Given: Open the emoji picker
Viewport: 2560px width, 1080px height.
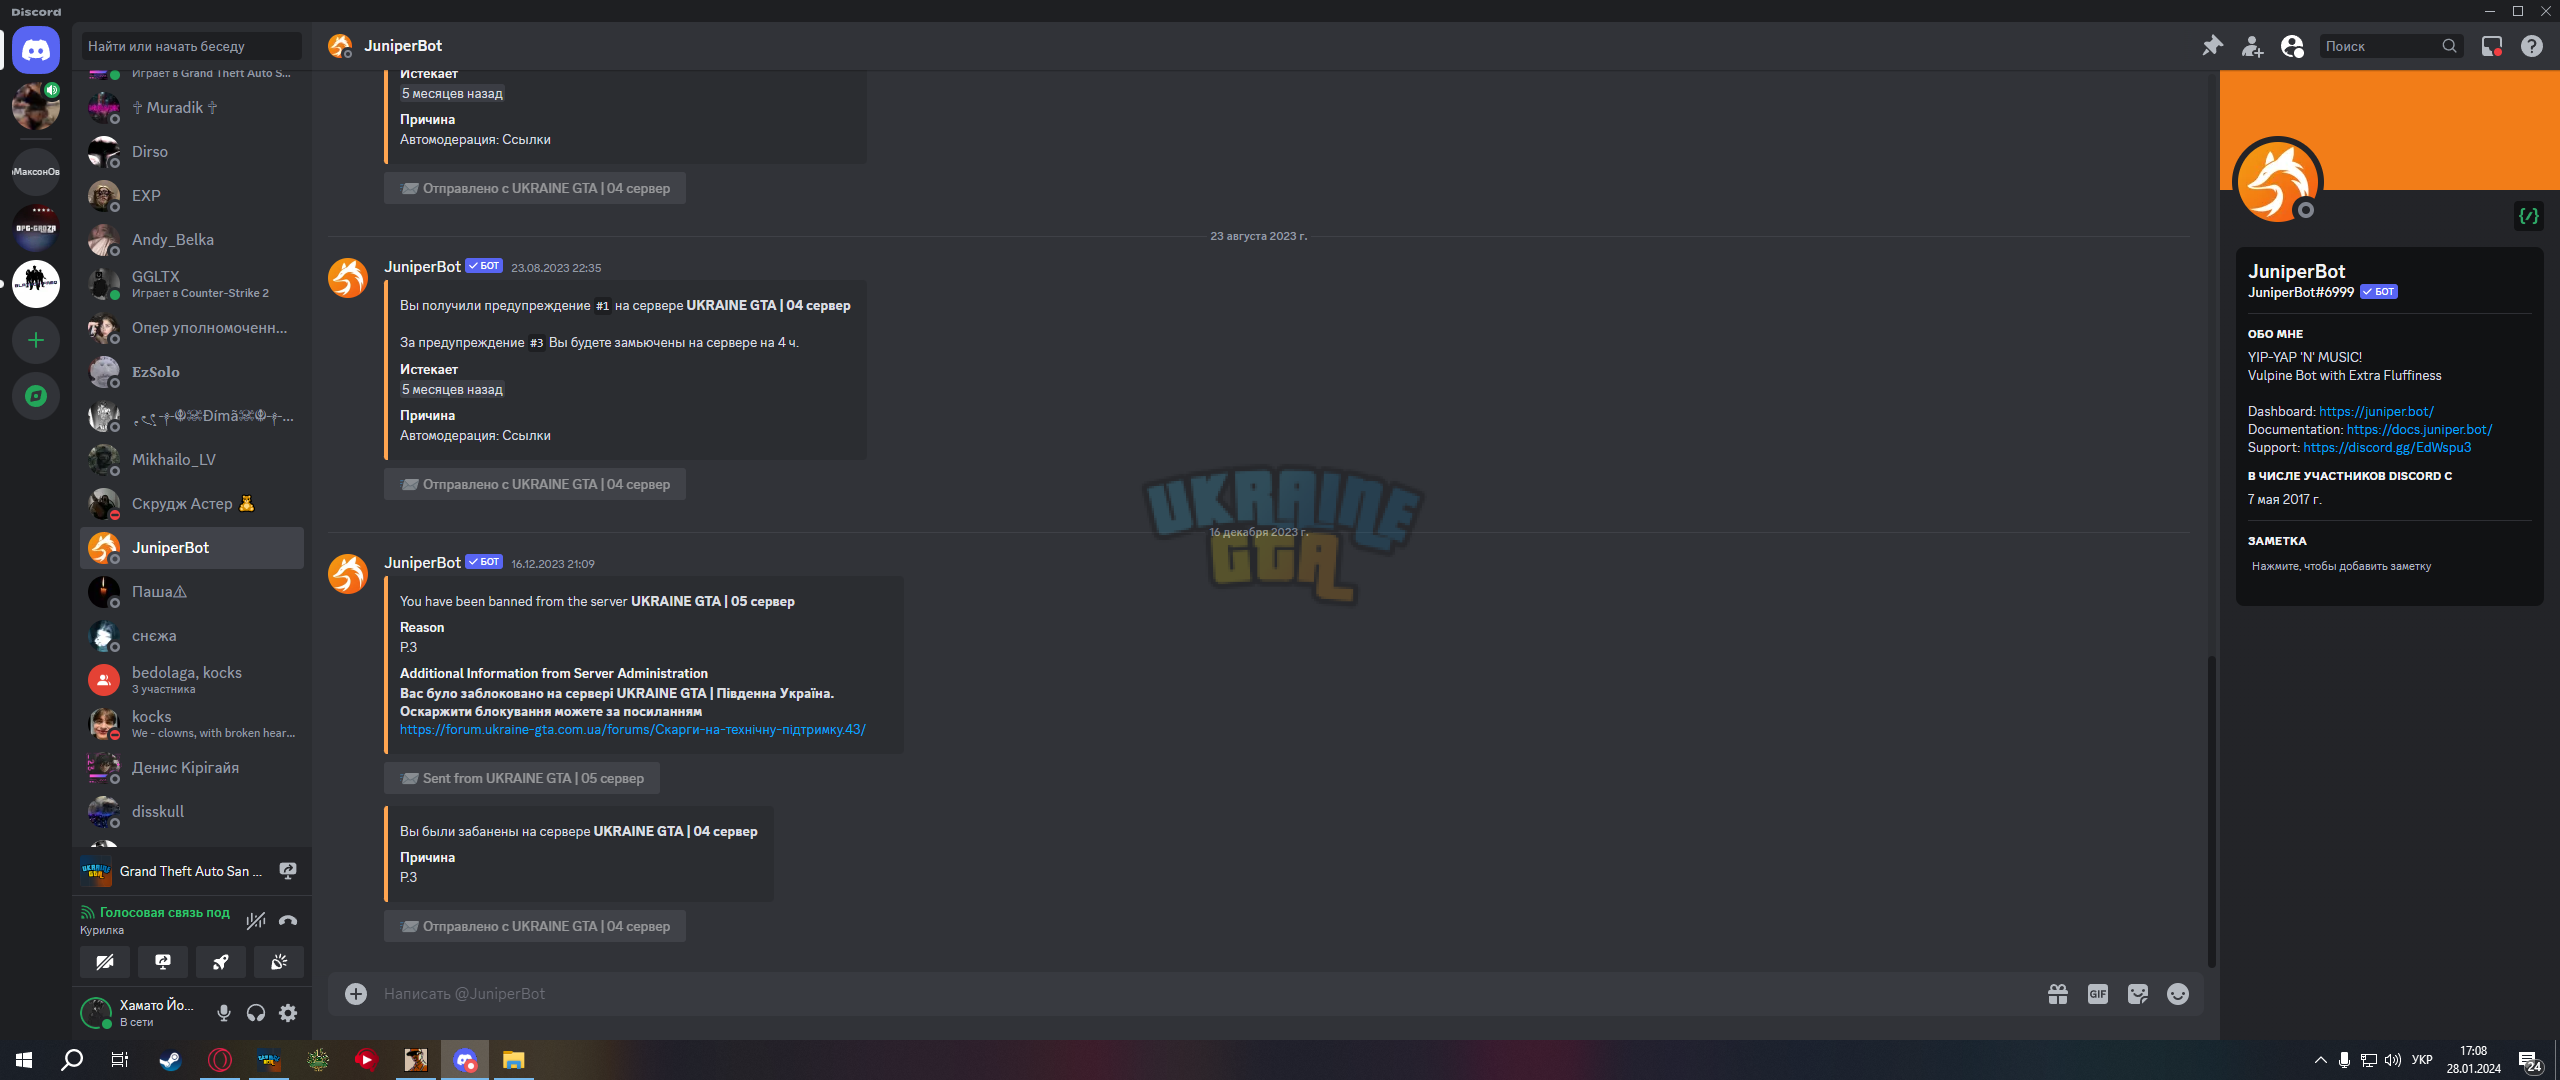Looking at the screenshot, I should 2178,994.
